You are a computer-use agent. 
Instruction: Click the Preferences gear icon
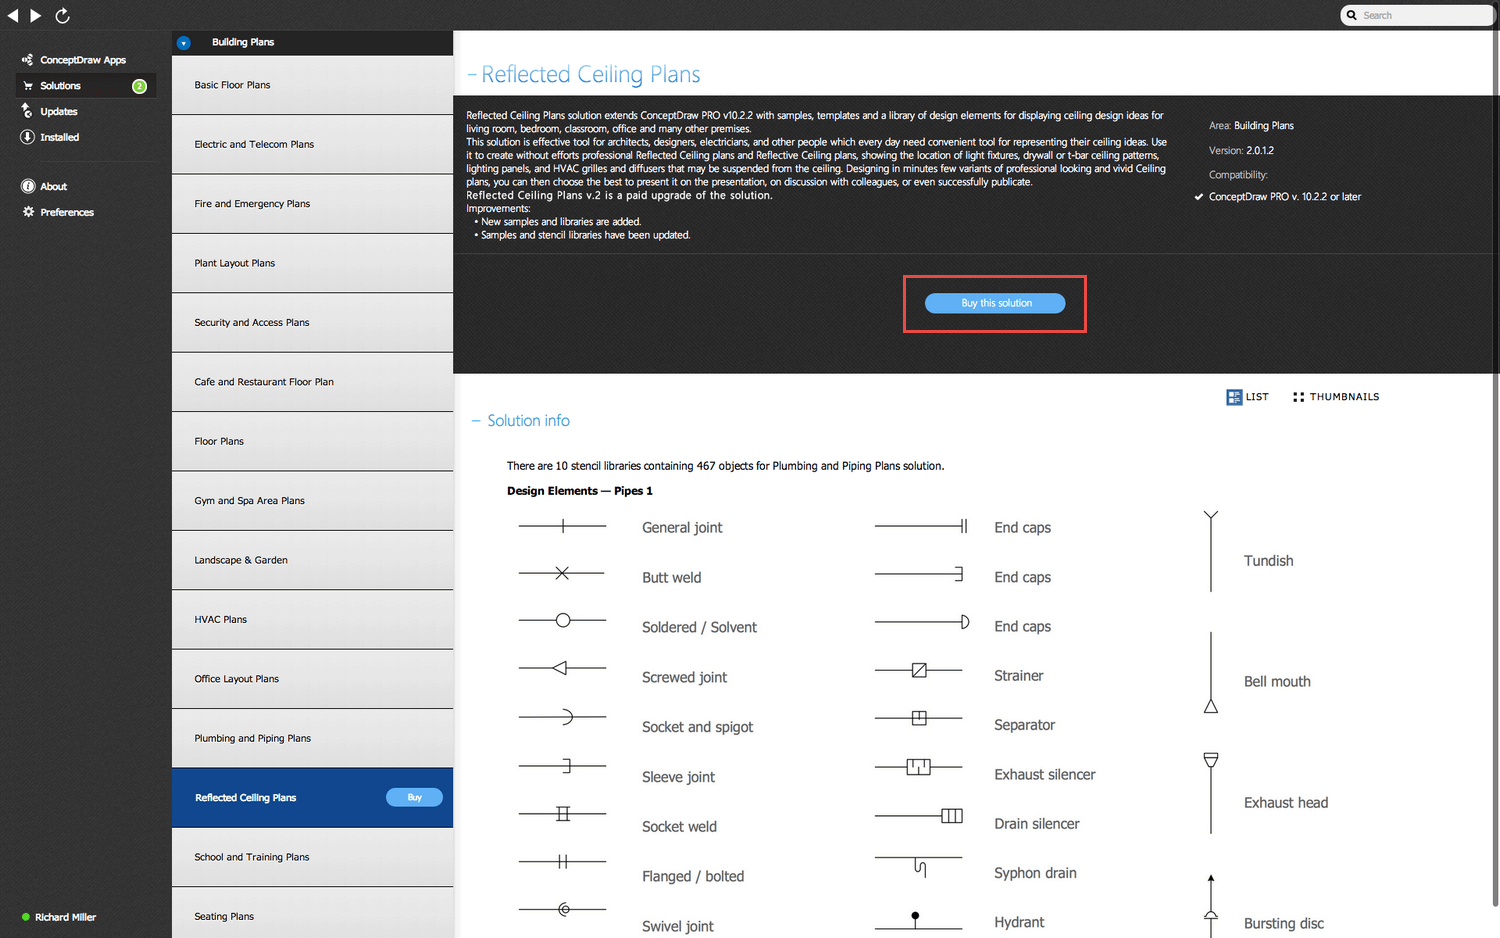(x=28, y=212)
